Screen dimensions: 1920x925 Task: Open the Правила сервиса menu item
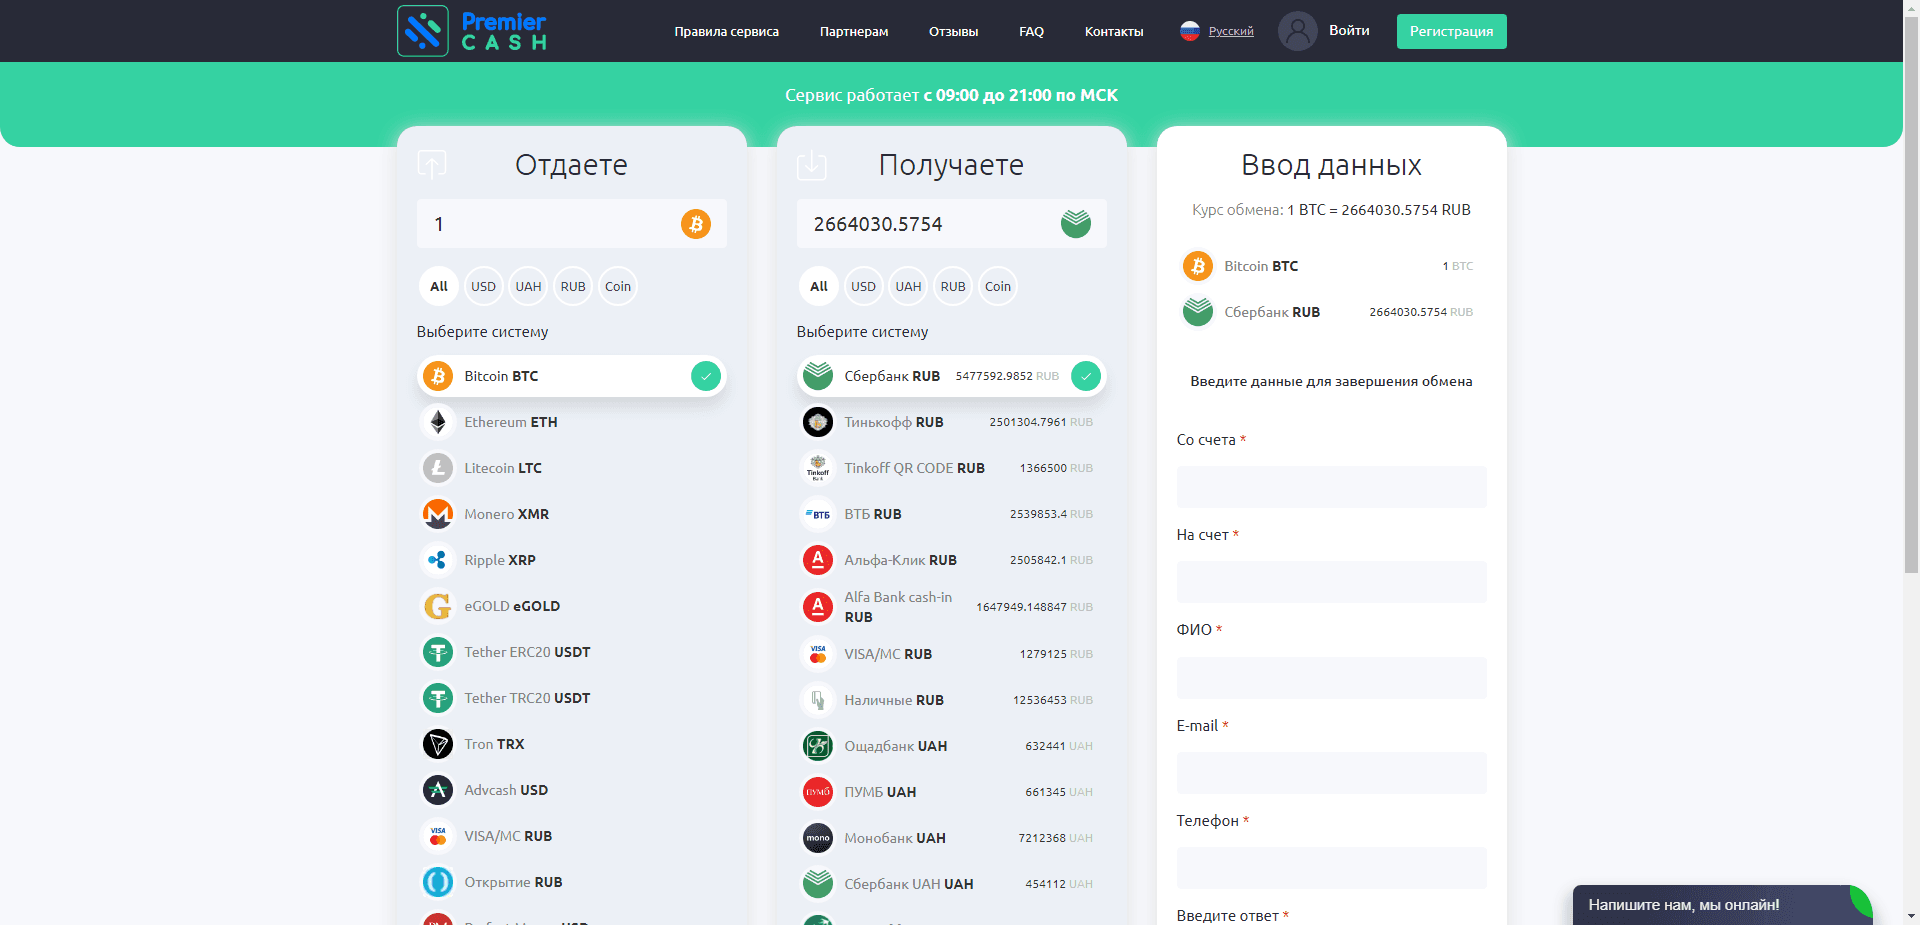click(726, 32)
